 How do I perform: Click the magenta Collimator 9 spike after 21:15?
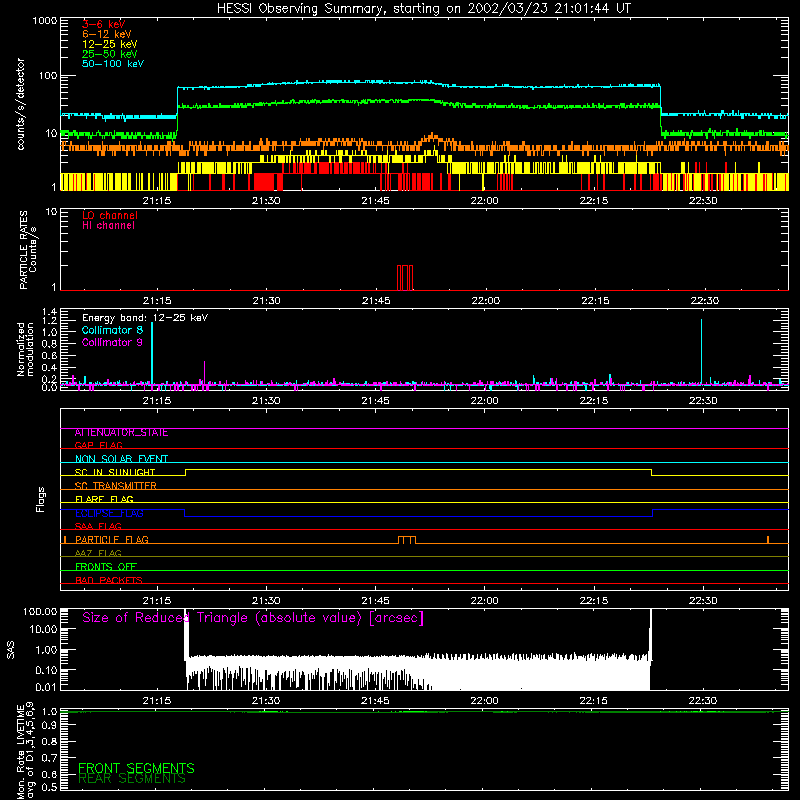(x=204, y=372)
